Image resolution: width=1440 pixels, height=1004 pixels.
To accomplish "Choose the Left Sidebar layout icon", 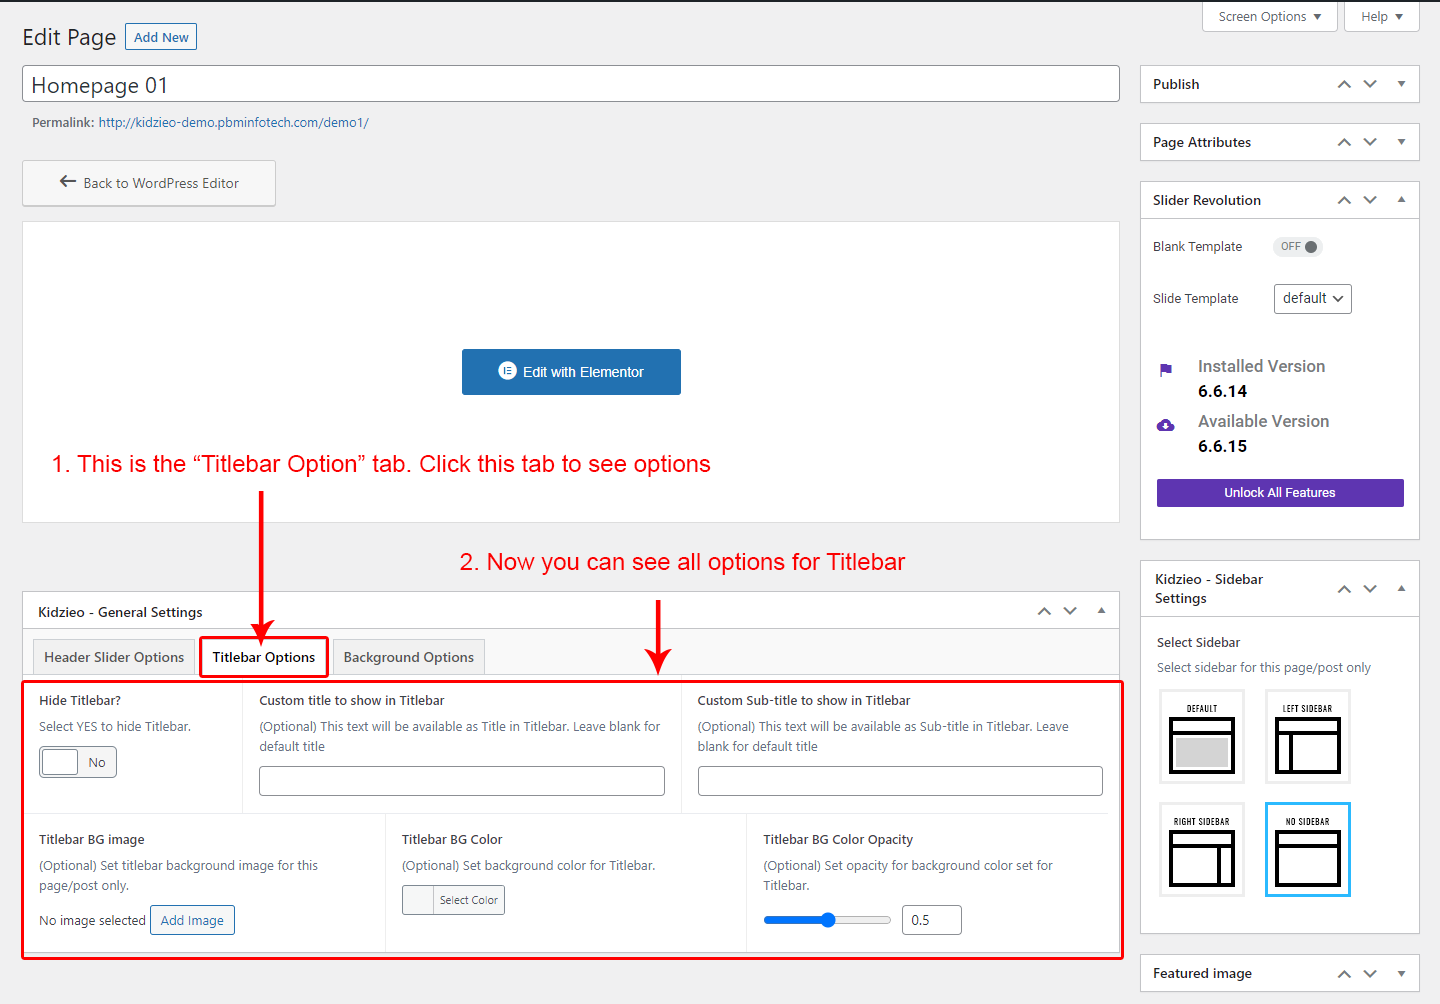I will coord(1307,737).
